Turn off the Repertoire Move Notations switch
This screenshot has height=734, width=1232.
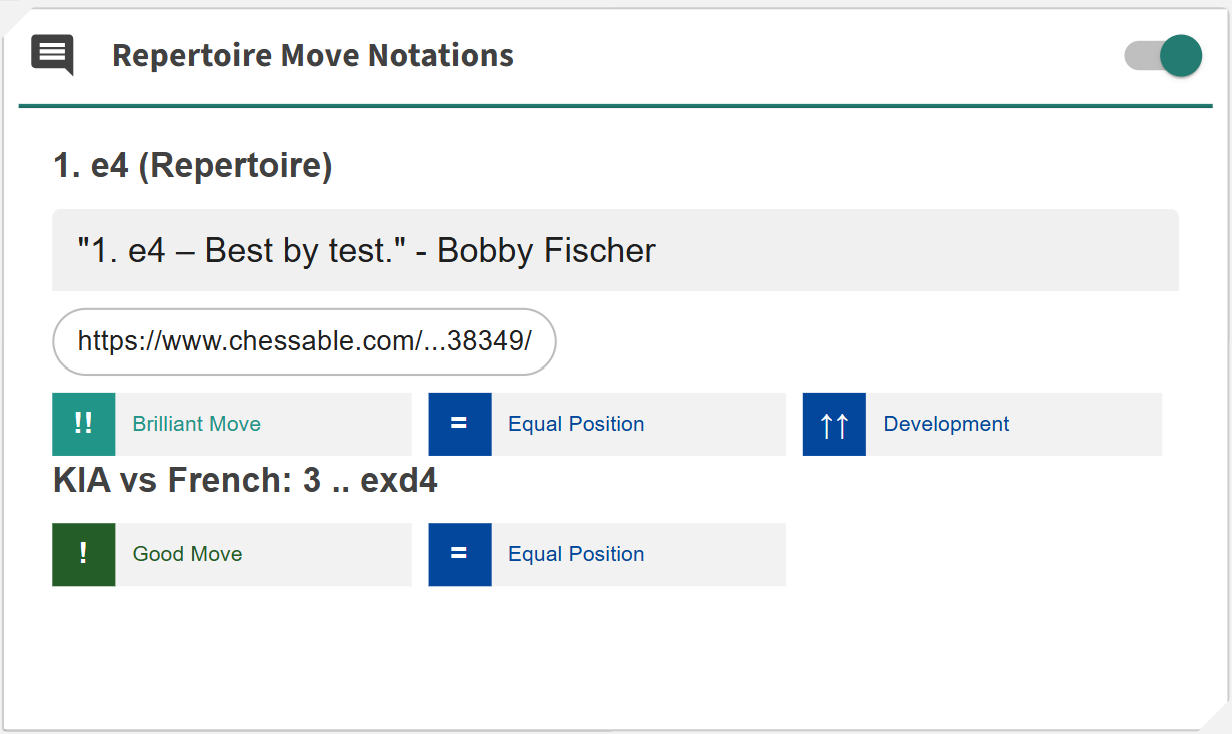pos(1162,55)
